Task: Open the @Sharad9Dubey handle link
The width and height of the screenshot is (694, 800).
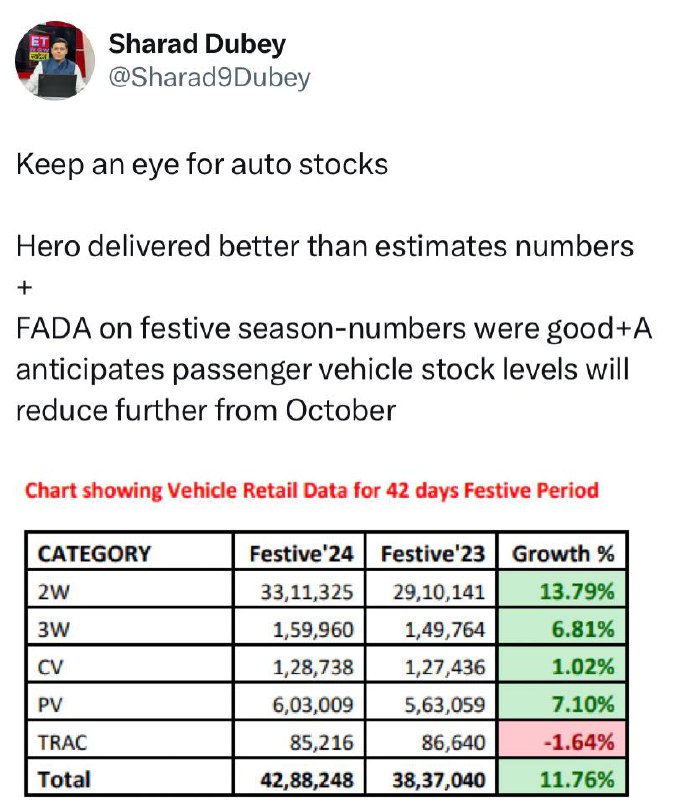Action: click(x=209, y=78)
